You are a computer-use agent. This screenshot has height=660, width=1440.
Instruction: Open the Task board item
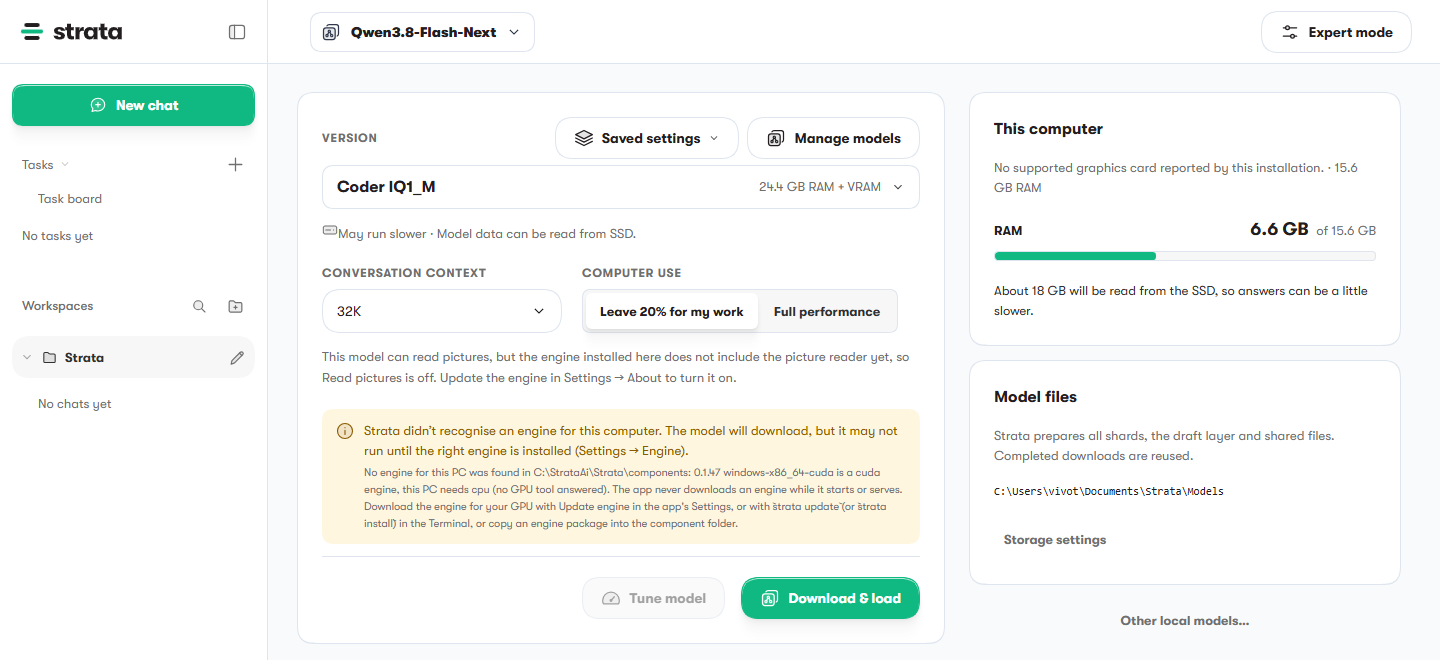tap(70, 199)
